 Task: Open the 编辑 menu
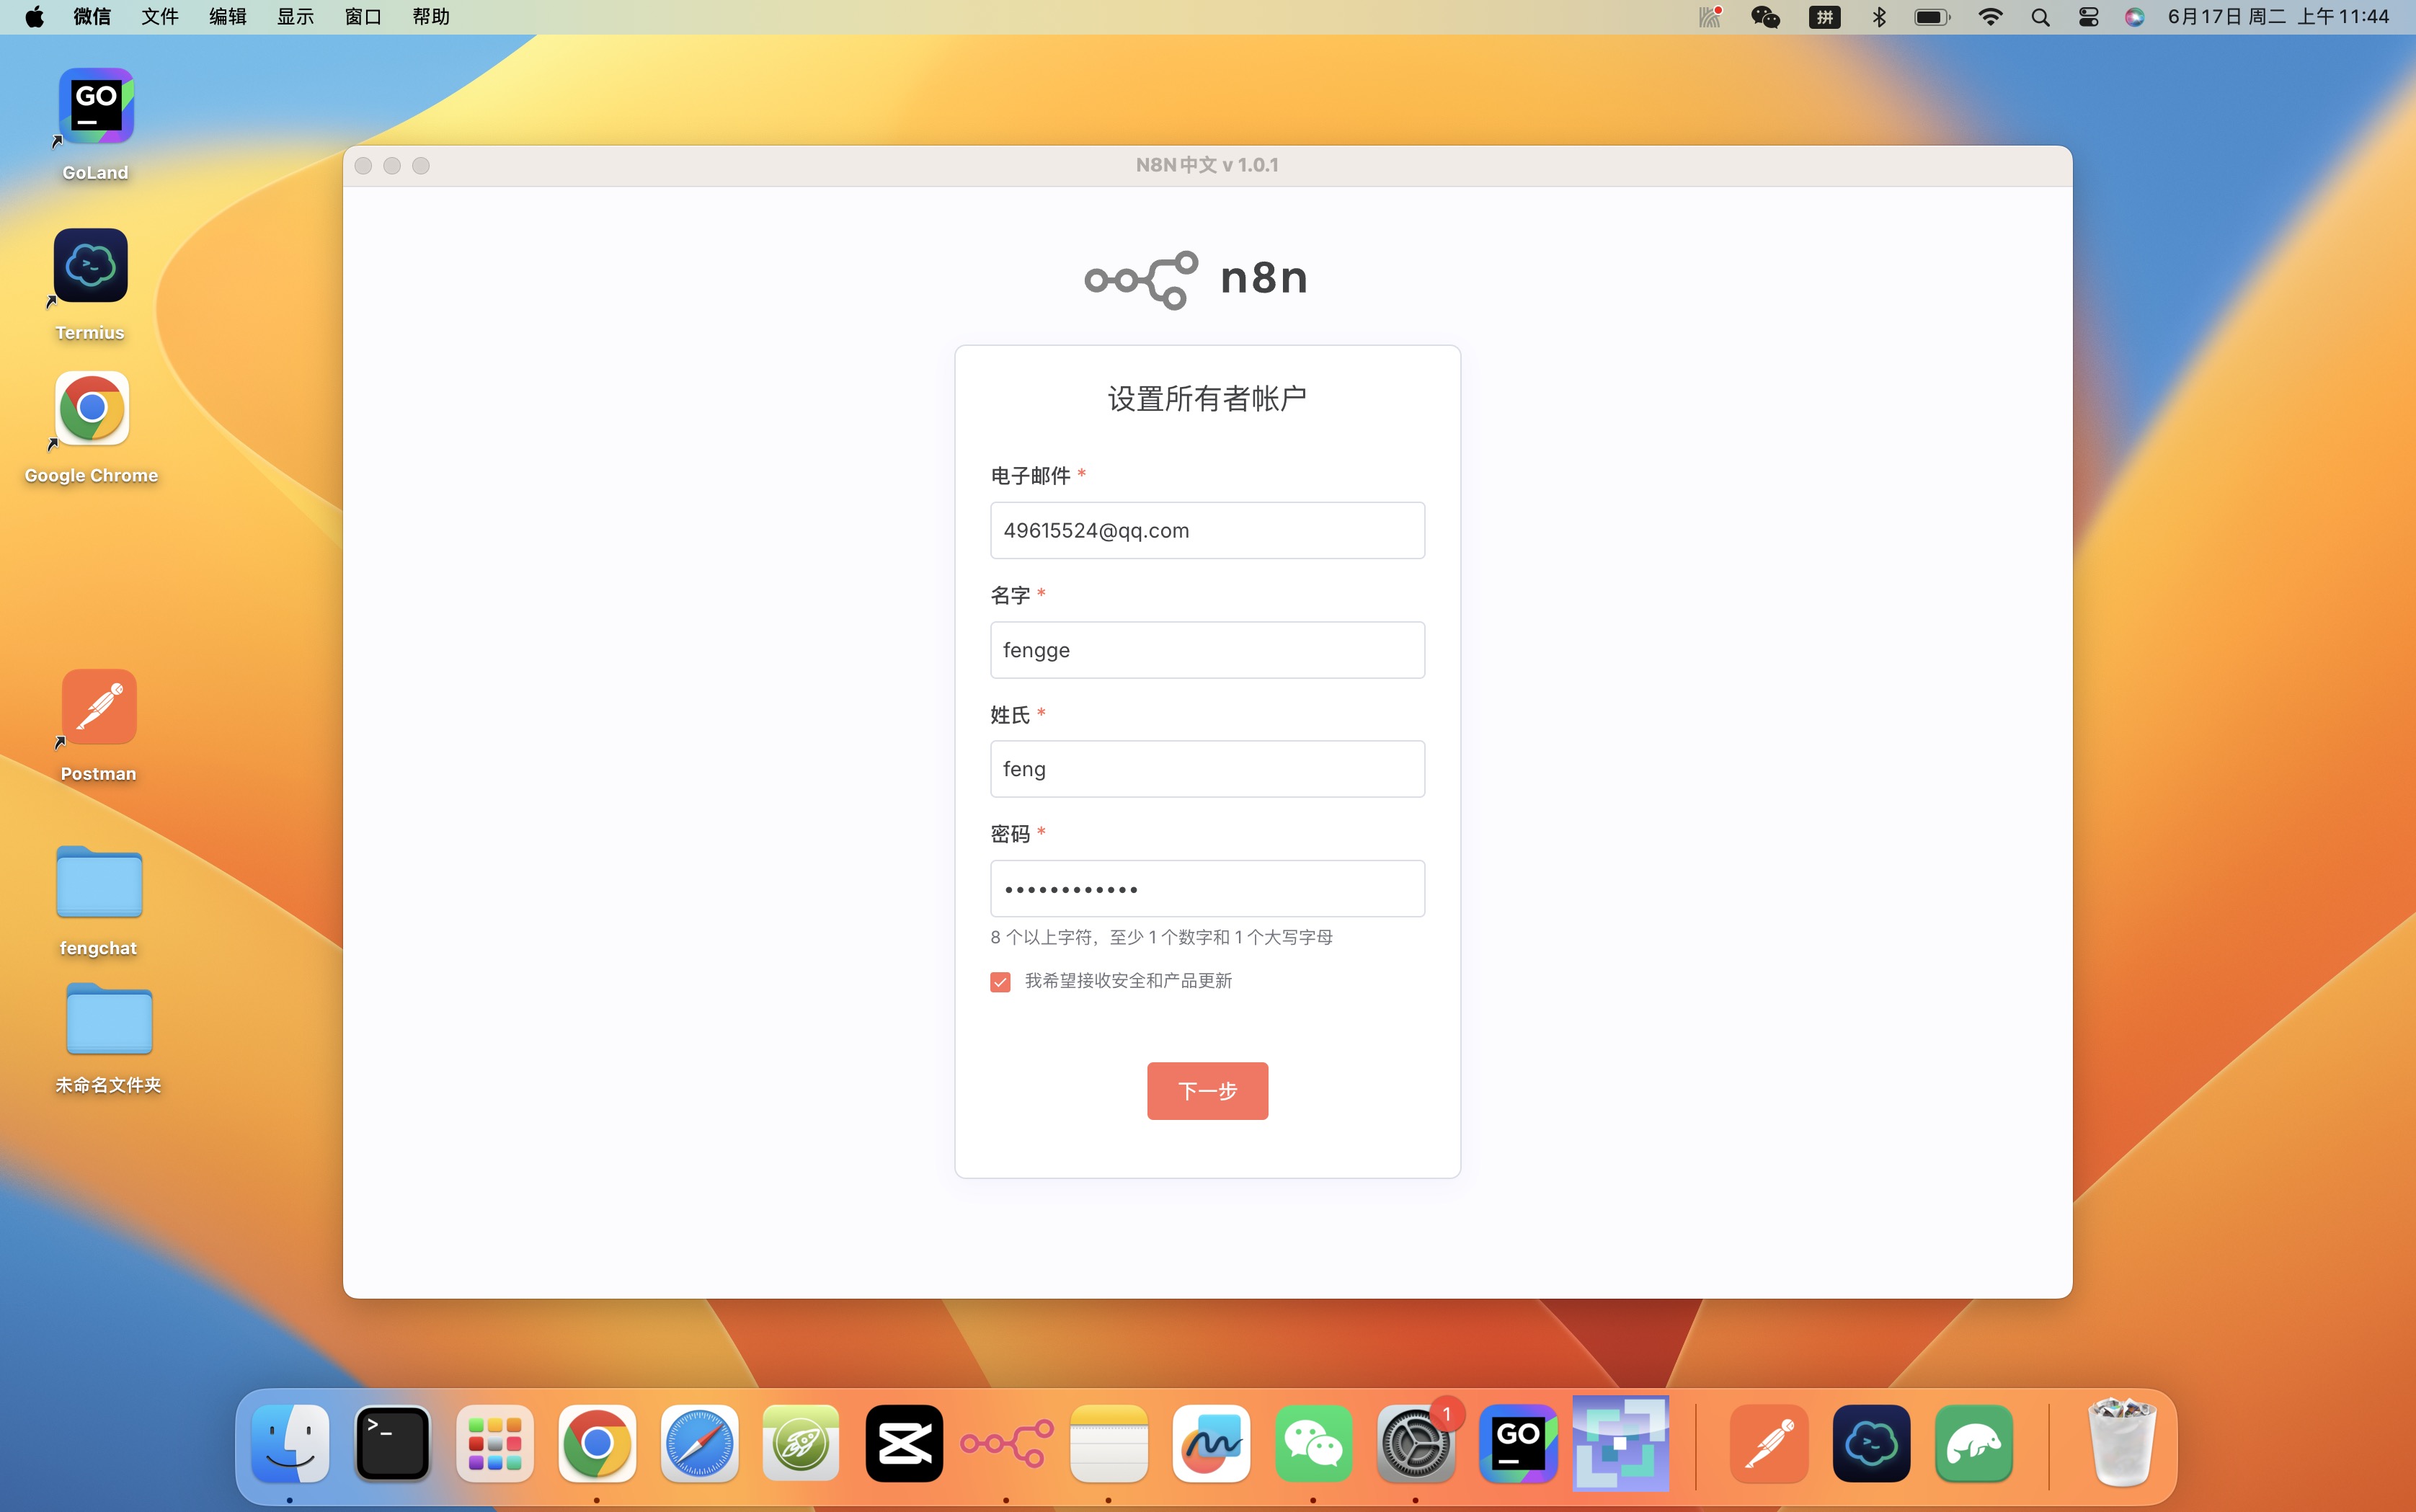[228, 17]
